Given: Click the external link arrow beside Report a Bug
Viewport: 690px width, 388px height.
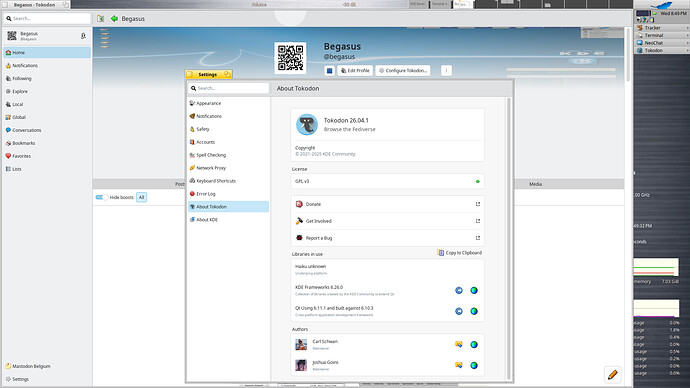Looking at the screenshot, I should pos(478,238).
